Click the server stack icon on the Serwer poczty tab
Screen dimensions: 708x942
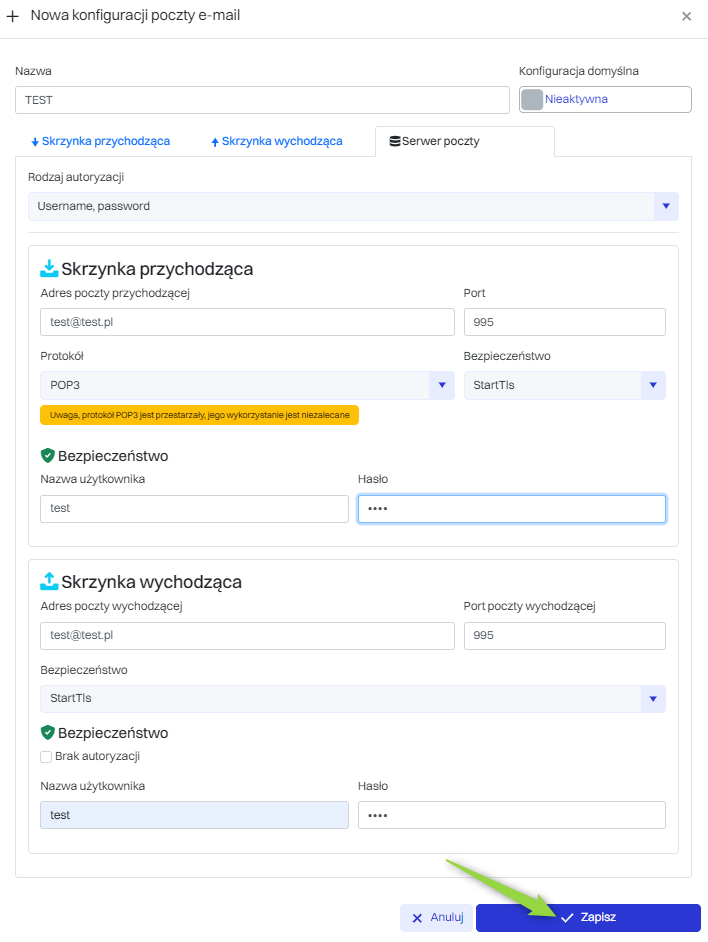click(x=394, y=141)
